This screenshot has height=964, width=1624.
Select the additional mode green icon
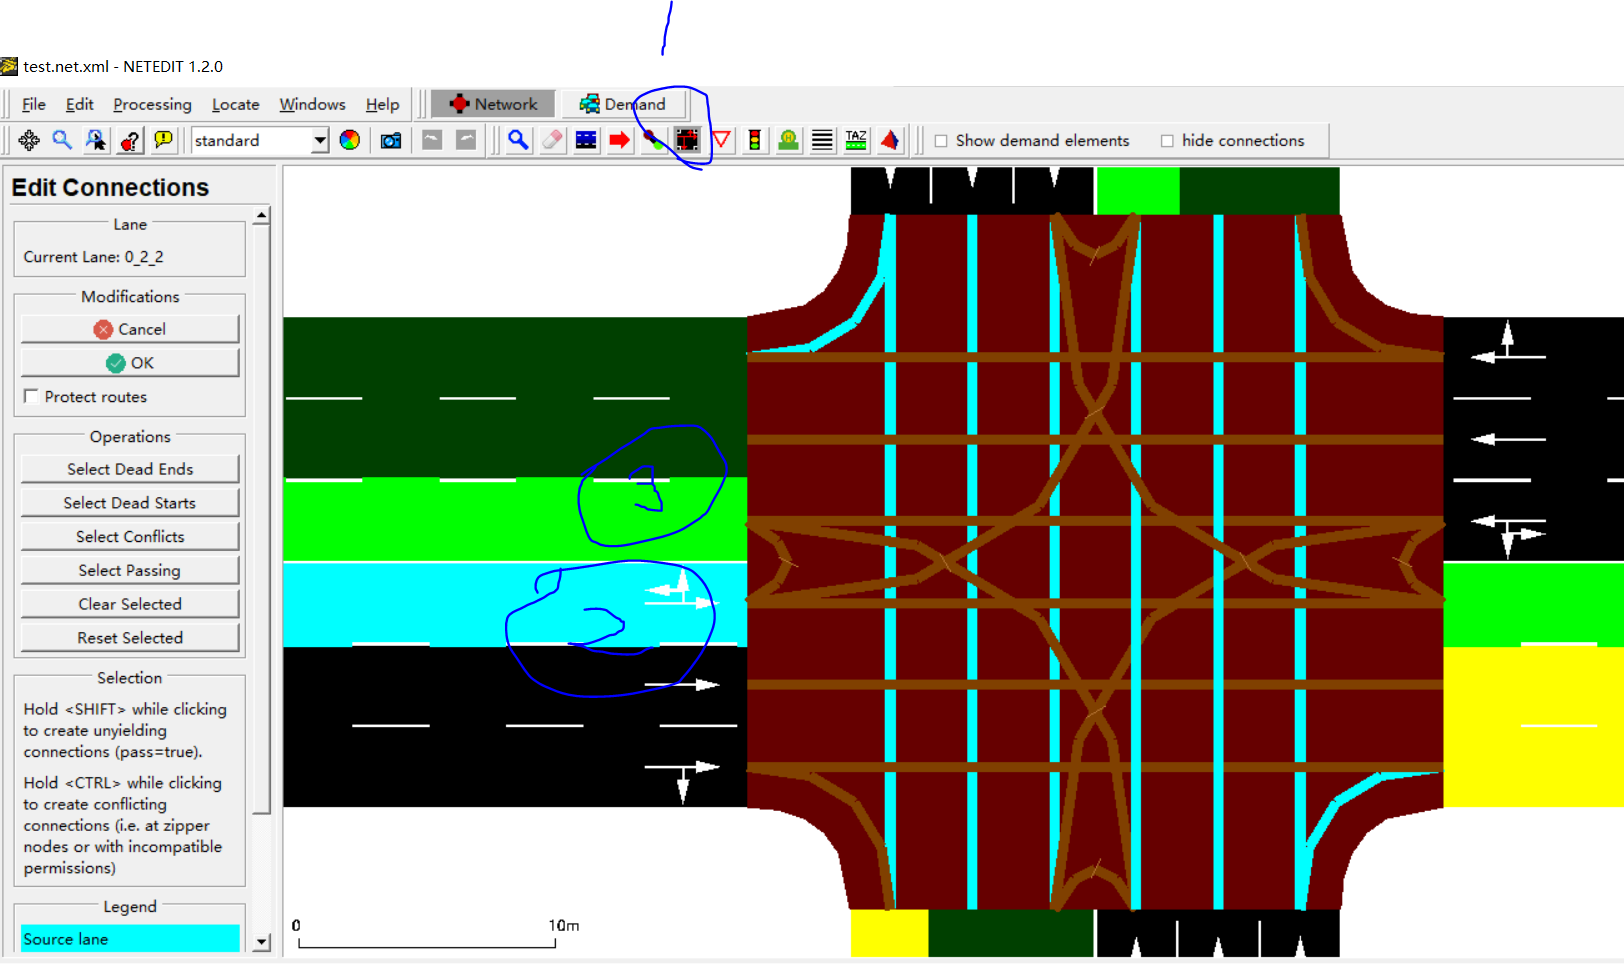pyautogui.click(x=789, y=140)
